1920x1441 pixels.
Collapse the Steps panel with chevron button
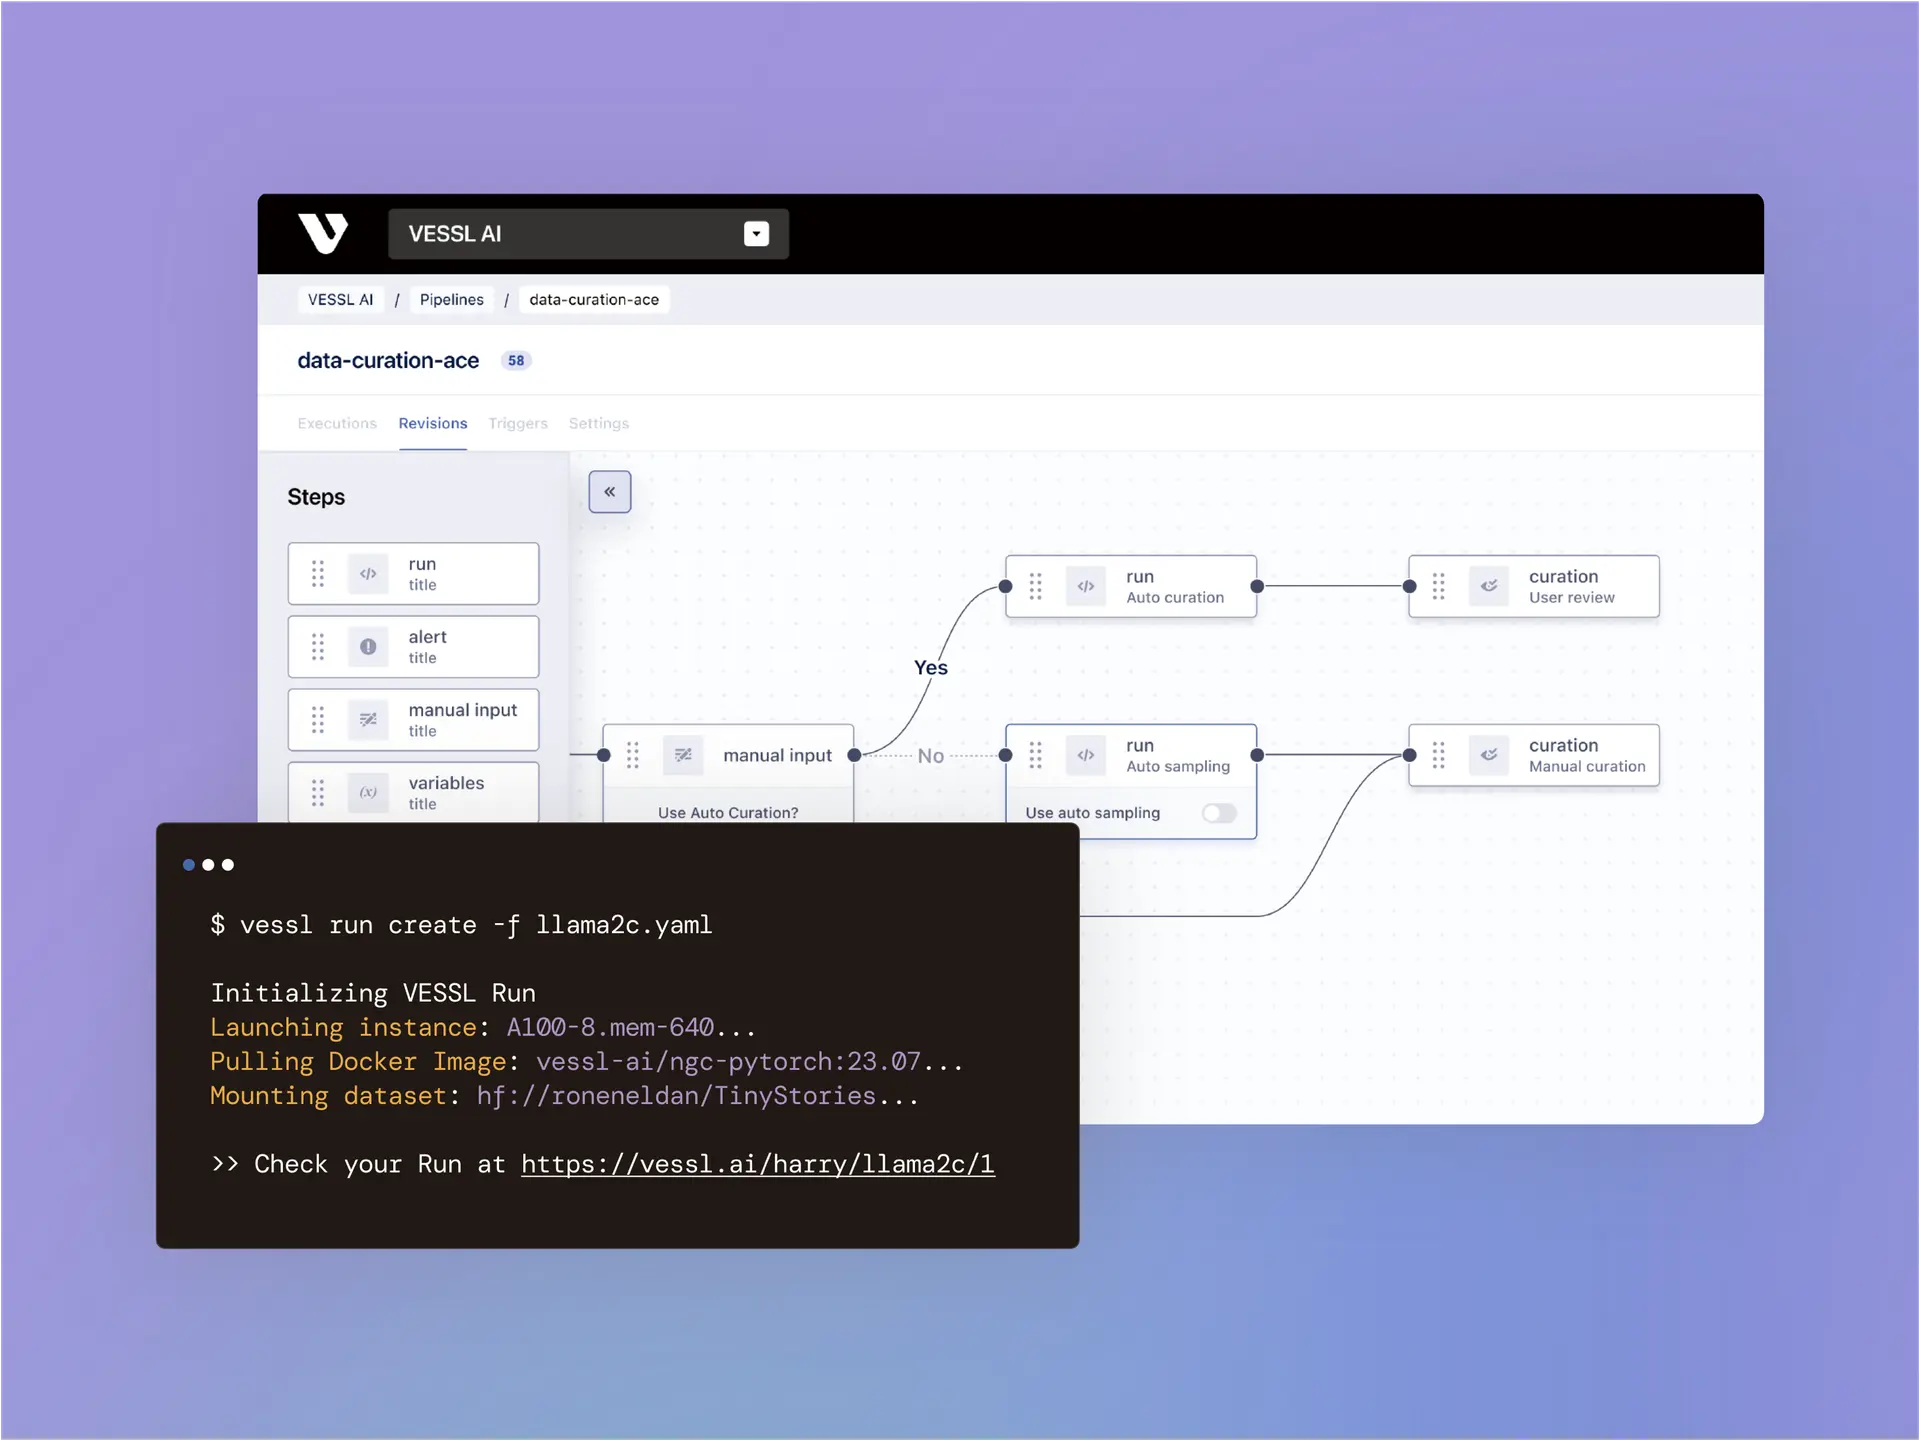click(x=610, y=492)
